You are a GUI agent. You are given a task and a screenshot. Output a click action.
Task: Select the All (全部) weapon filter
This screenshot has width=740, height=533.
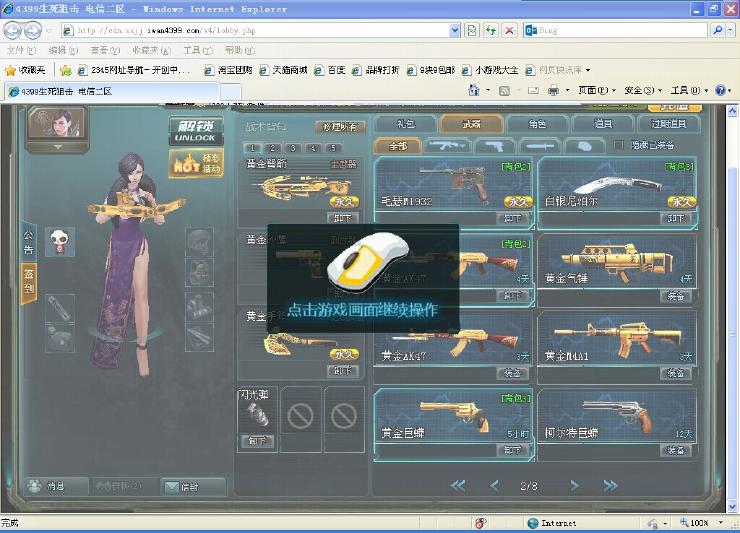click(398, 146)
